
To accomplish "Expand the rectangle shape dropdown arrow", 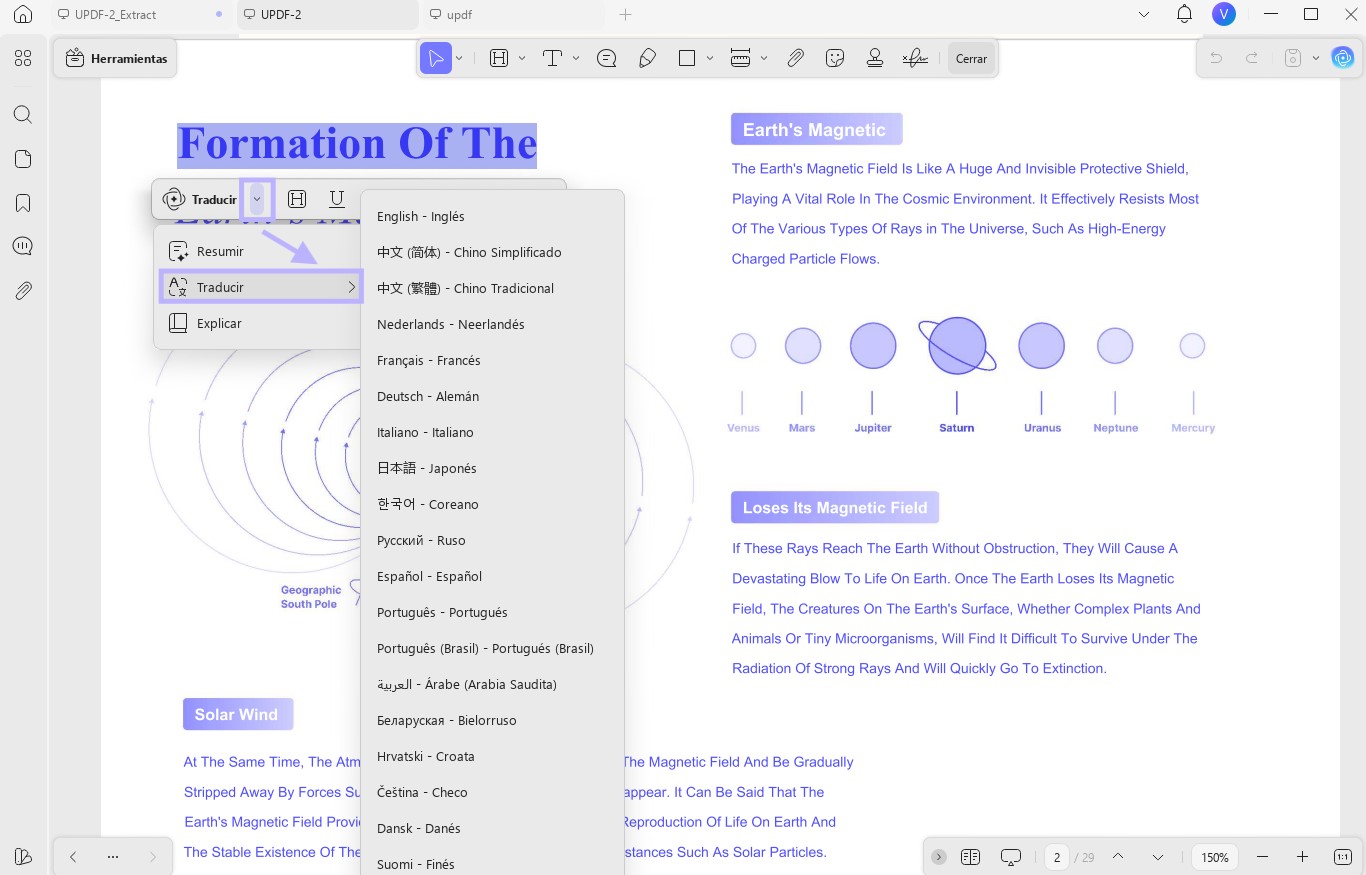I will [710, 58].
